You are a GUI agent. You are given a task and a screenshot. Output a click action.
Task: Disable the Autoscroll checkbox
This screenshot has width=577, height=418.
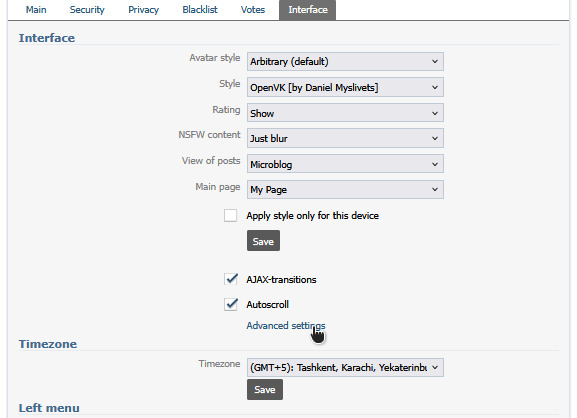pos(230,305)
